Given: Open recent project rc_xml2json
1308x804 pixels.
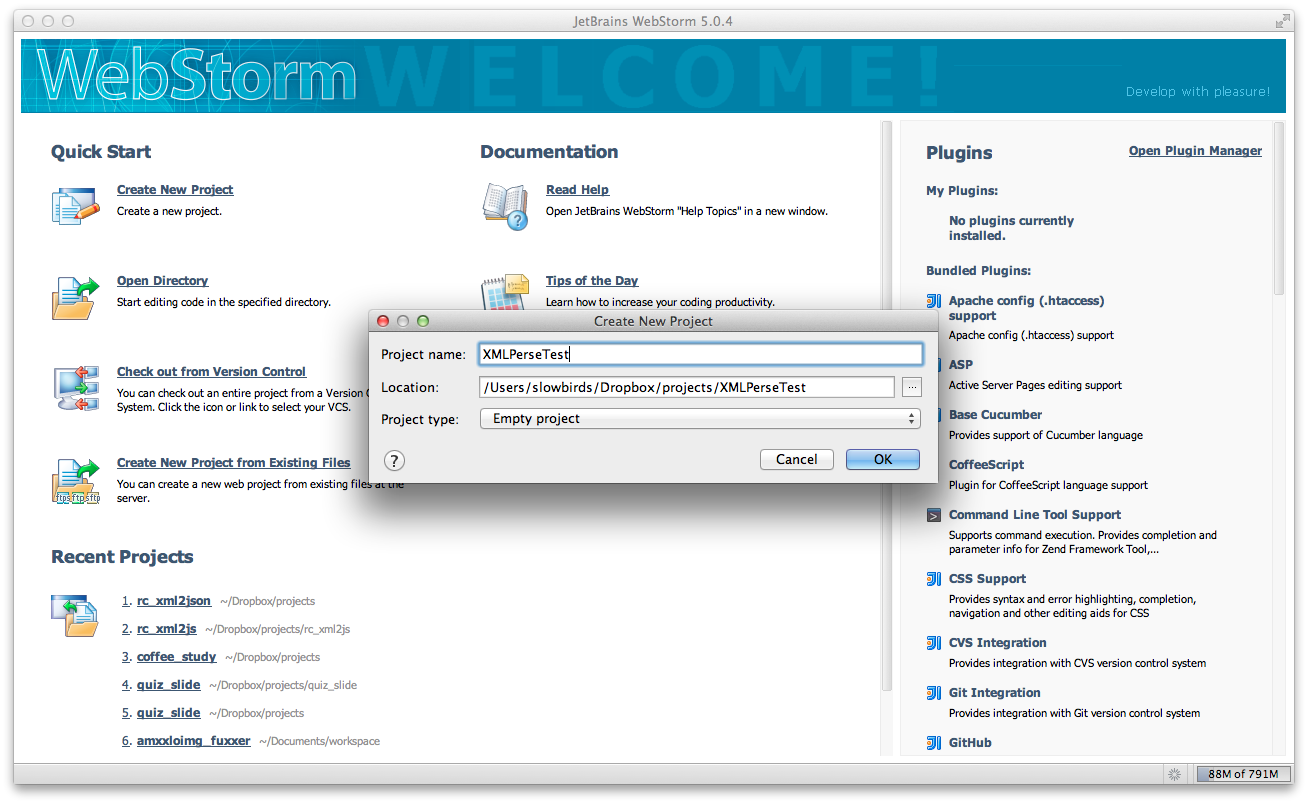Looking at the screenshot, I should (174, 601).
